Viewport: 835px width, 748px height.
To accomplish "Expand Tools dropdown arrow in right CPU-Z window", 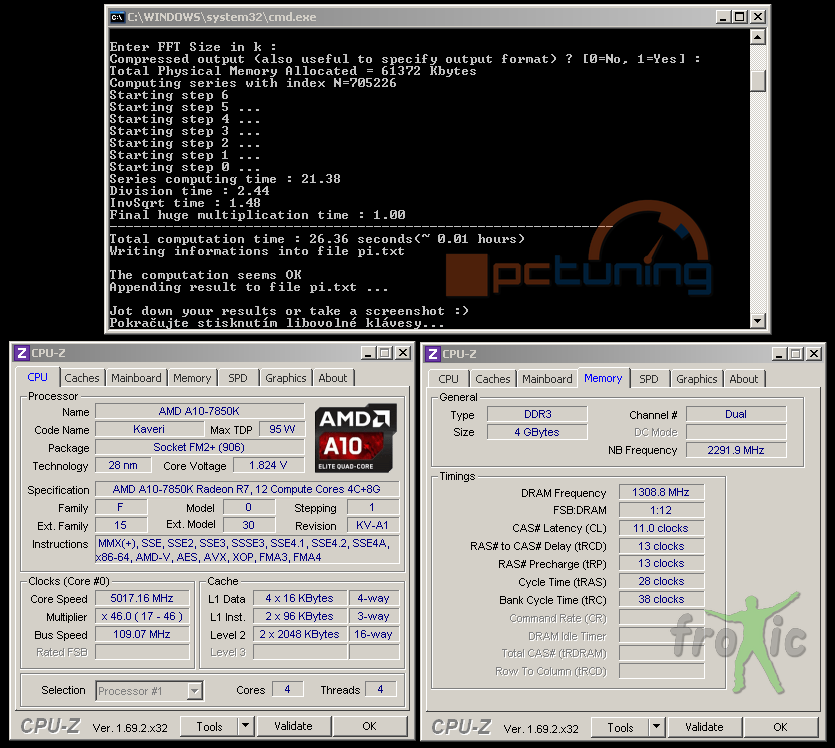I will [x=657, y=728].
